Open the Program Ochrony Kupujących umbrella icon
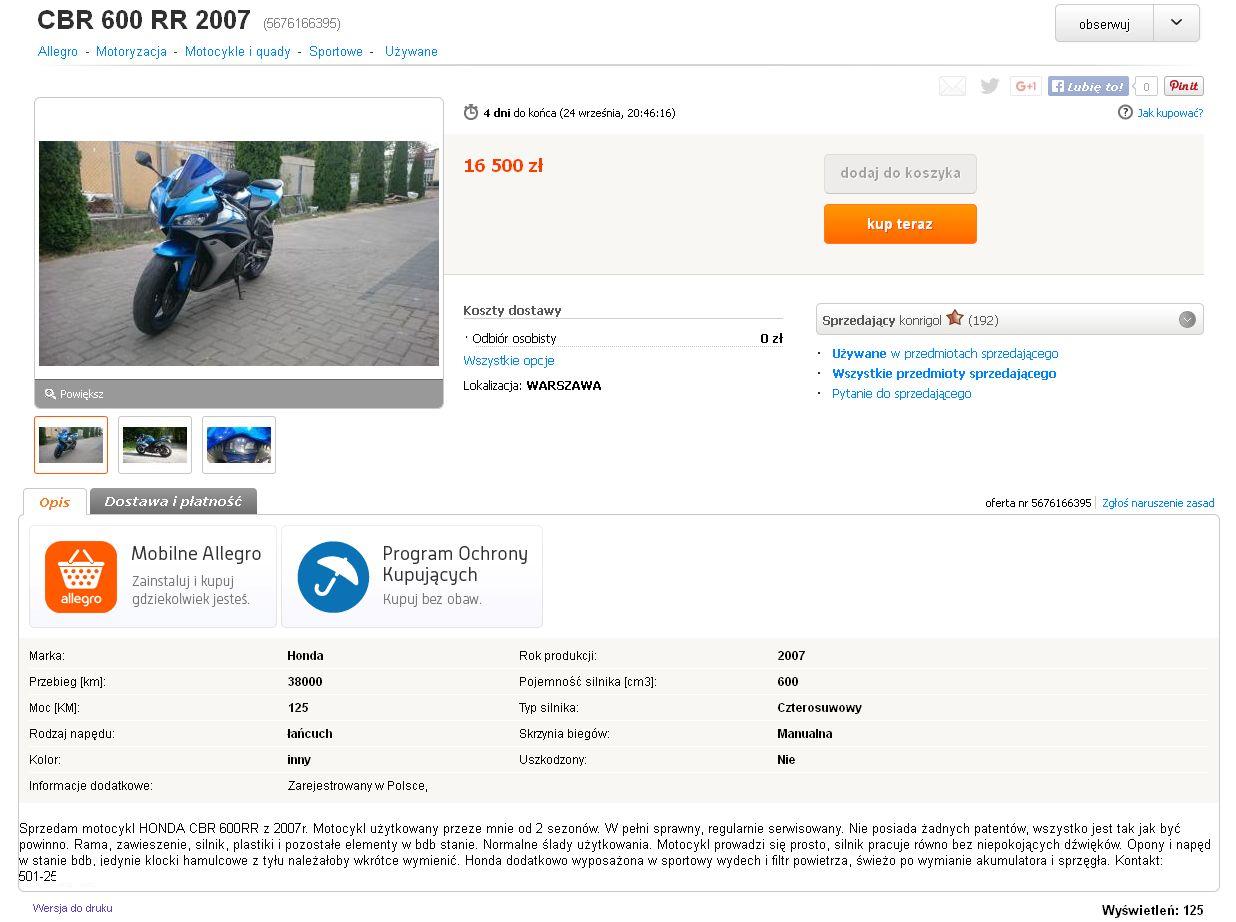Image resolution: width=1236 pixels, height=922 pixels. coord(333,577)
